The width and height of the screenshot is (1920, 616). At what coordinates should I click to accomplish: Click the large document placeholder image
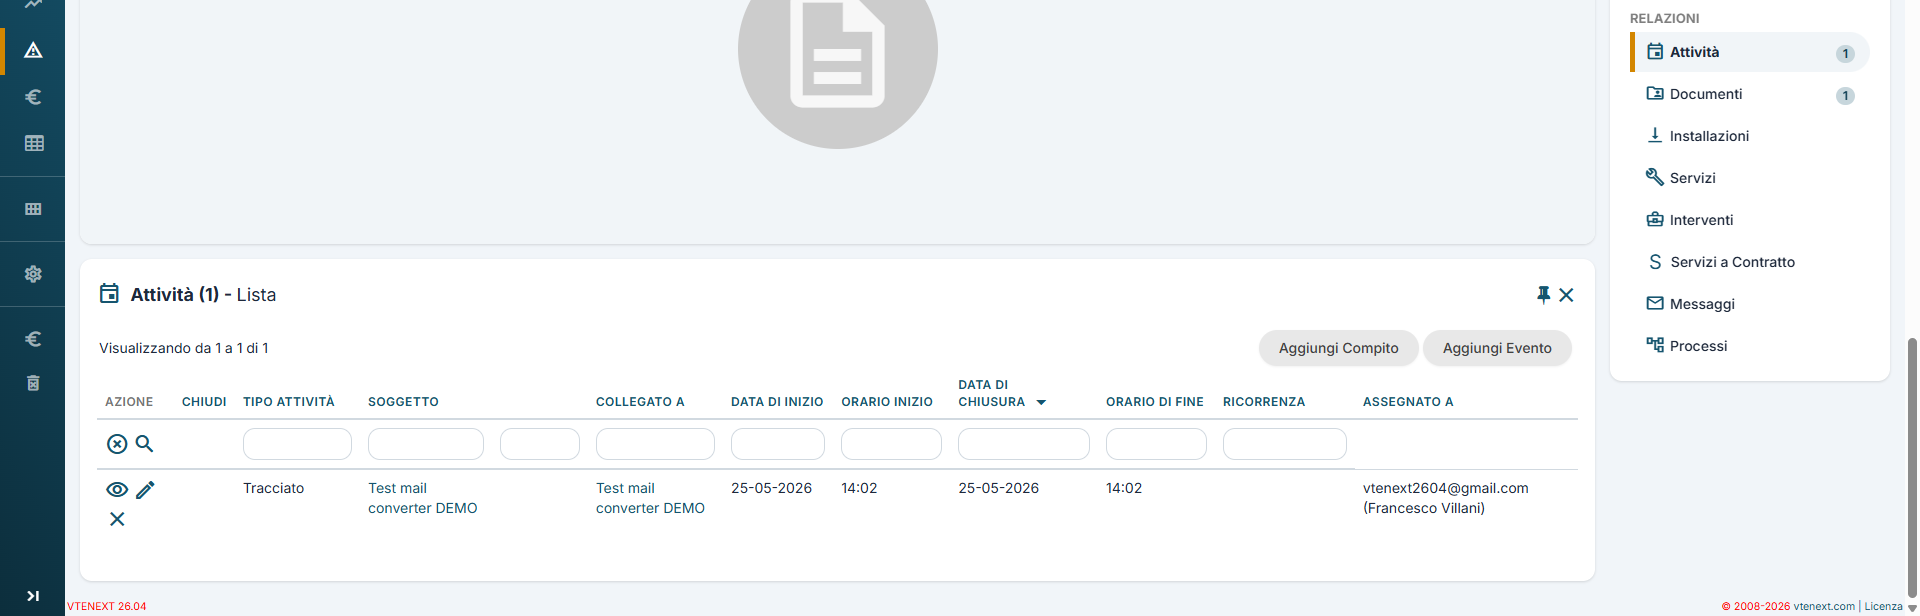pyautogui.click(x=838, y=50)
